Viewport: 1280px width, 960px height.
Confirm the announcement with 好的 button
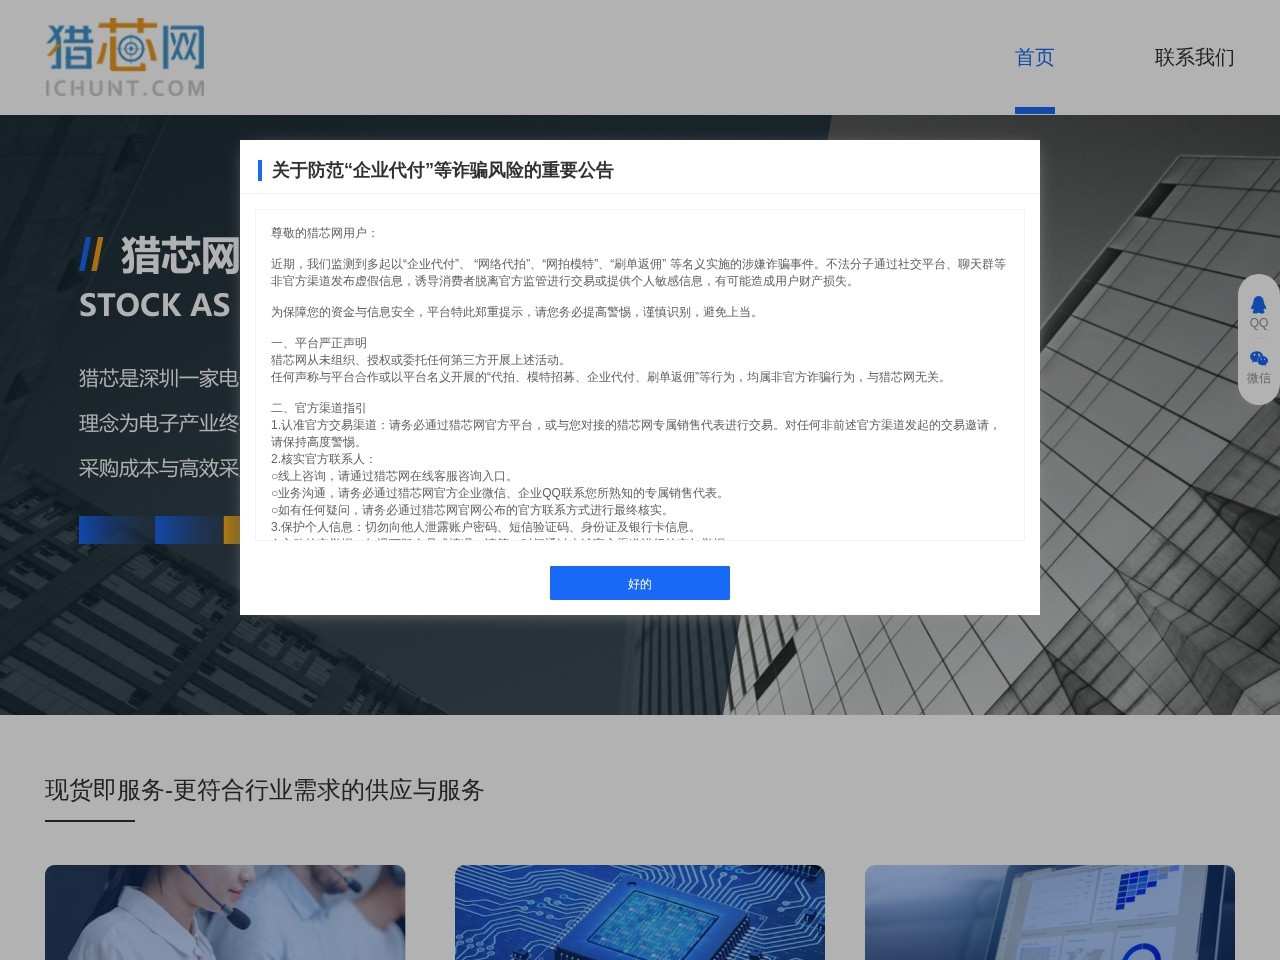[x=639, y=583]
